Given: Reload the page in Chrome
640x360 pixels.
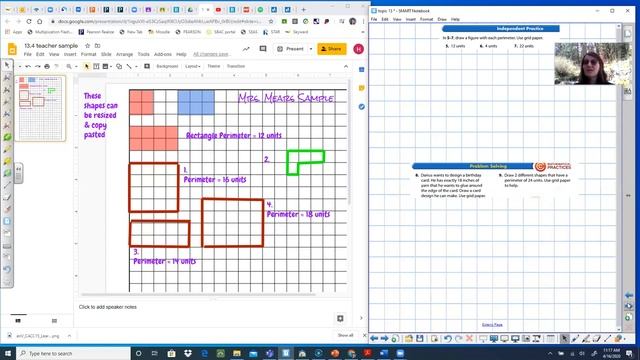Looking at the screenshot, I should [29, 21].
